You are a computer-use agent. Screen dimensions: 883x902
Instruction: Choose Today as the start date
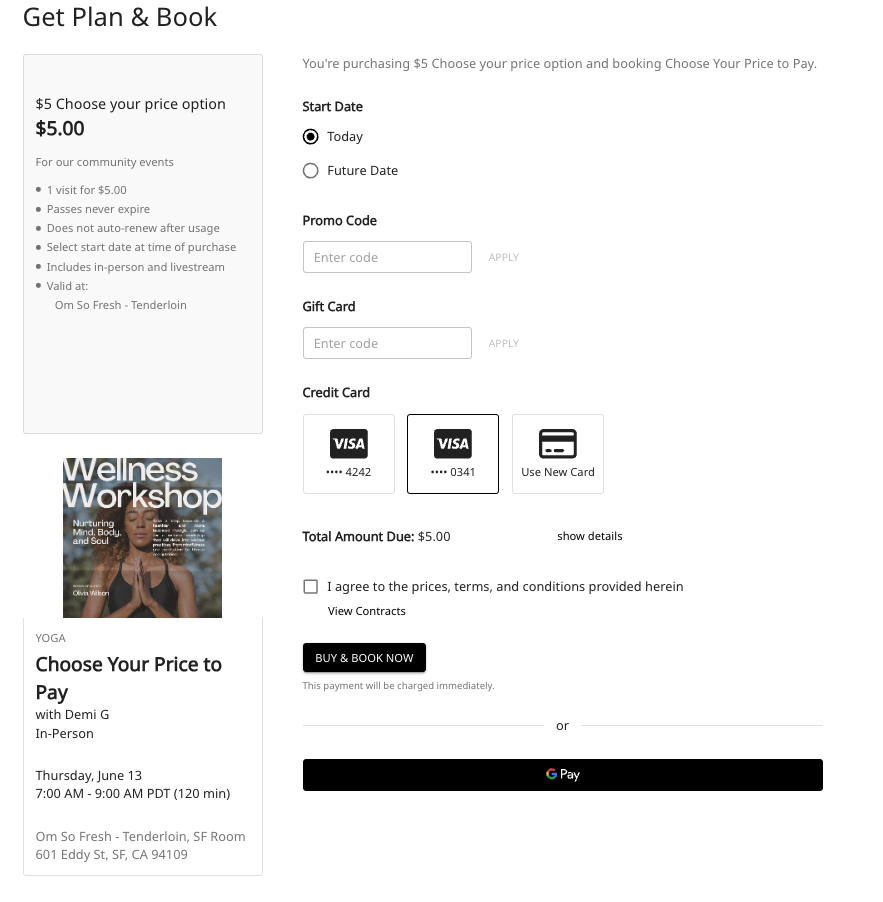[x=311, y=137]
